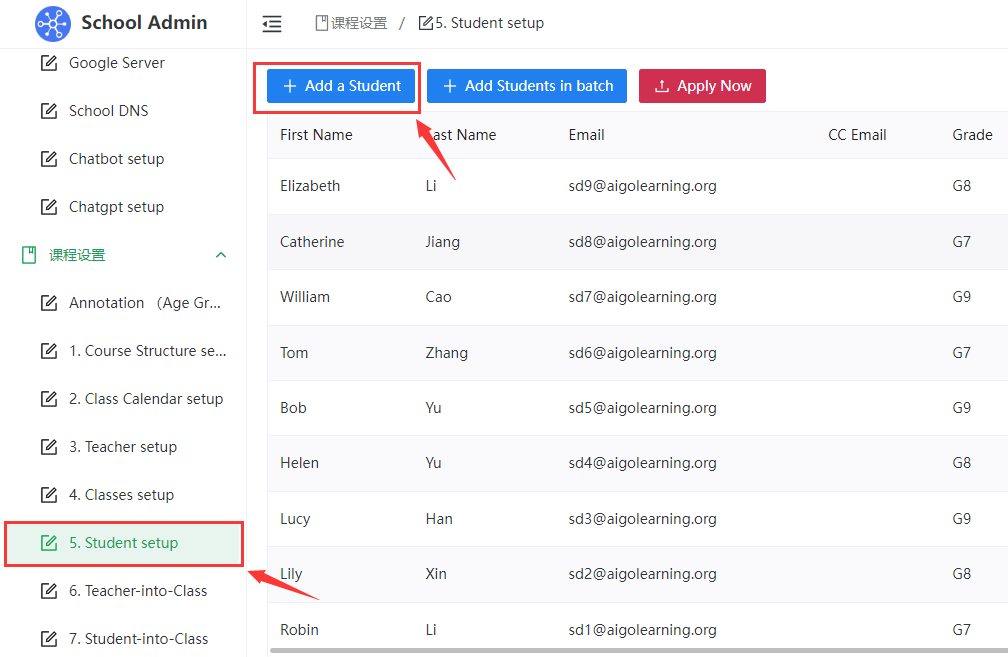Click the Add a Student button

point(341,86)
